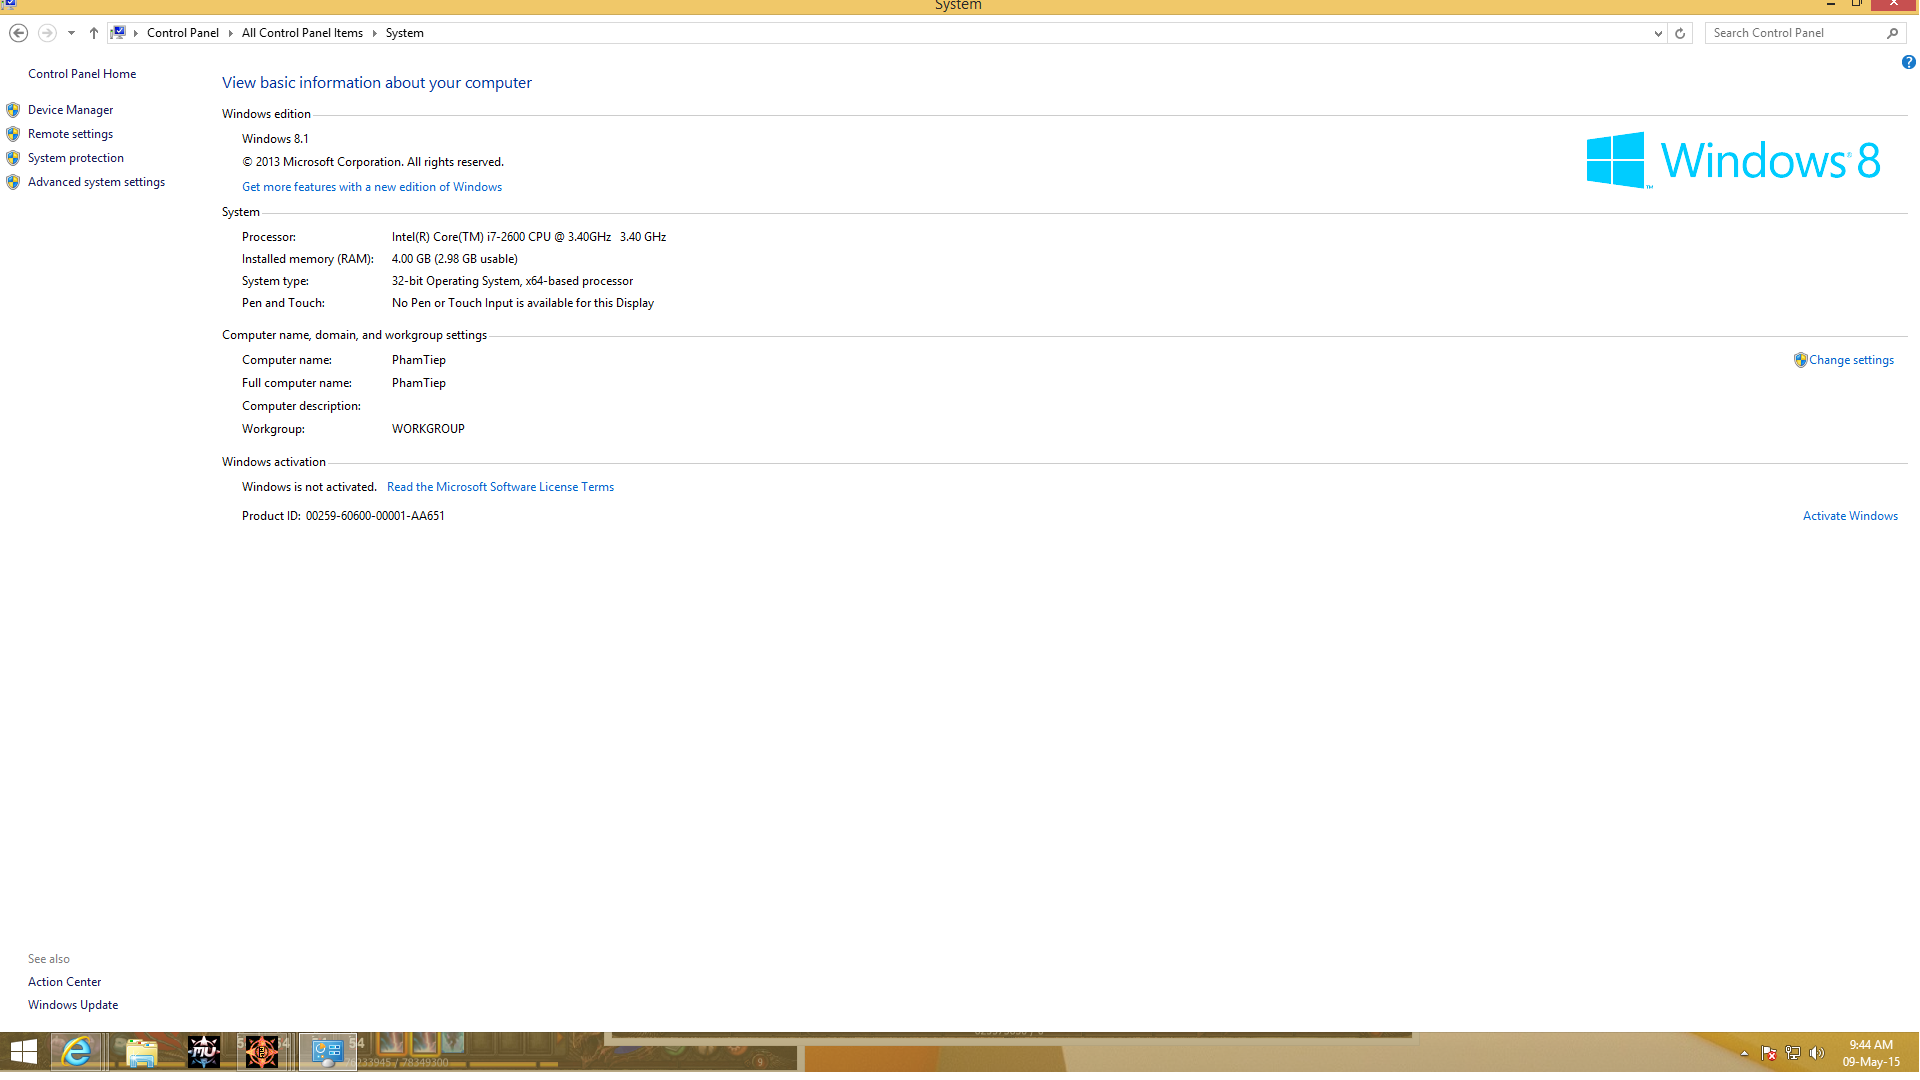Open the orange emblem game taskbar icon

click(x=262, y=1052)
